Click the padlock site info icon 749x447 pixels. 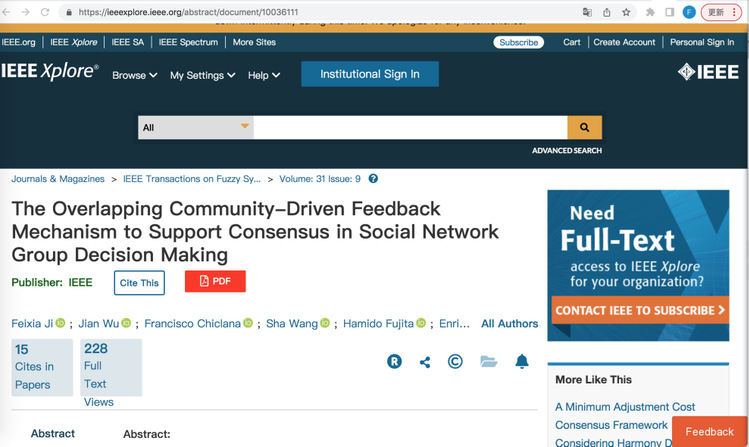(x=69, y=12)
